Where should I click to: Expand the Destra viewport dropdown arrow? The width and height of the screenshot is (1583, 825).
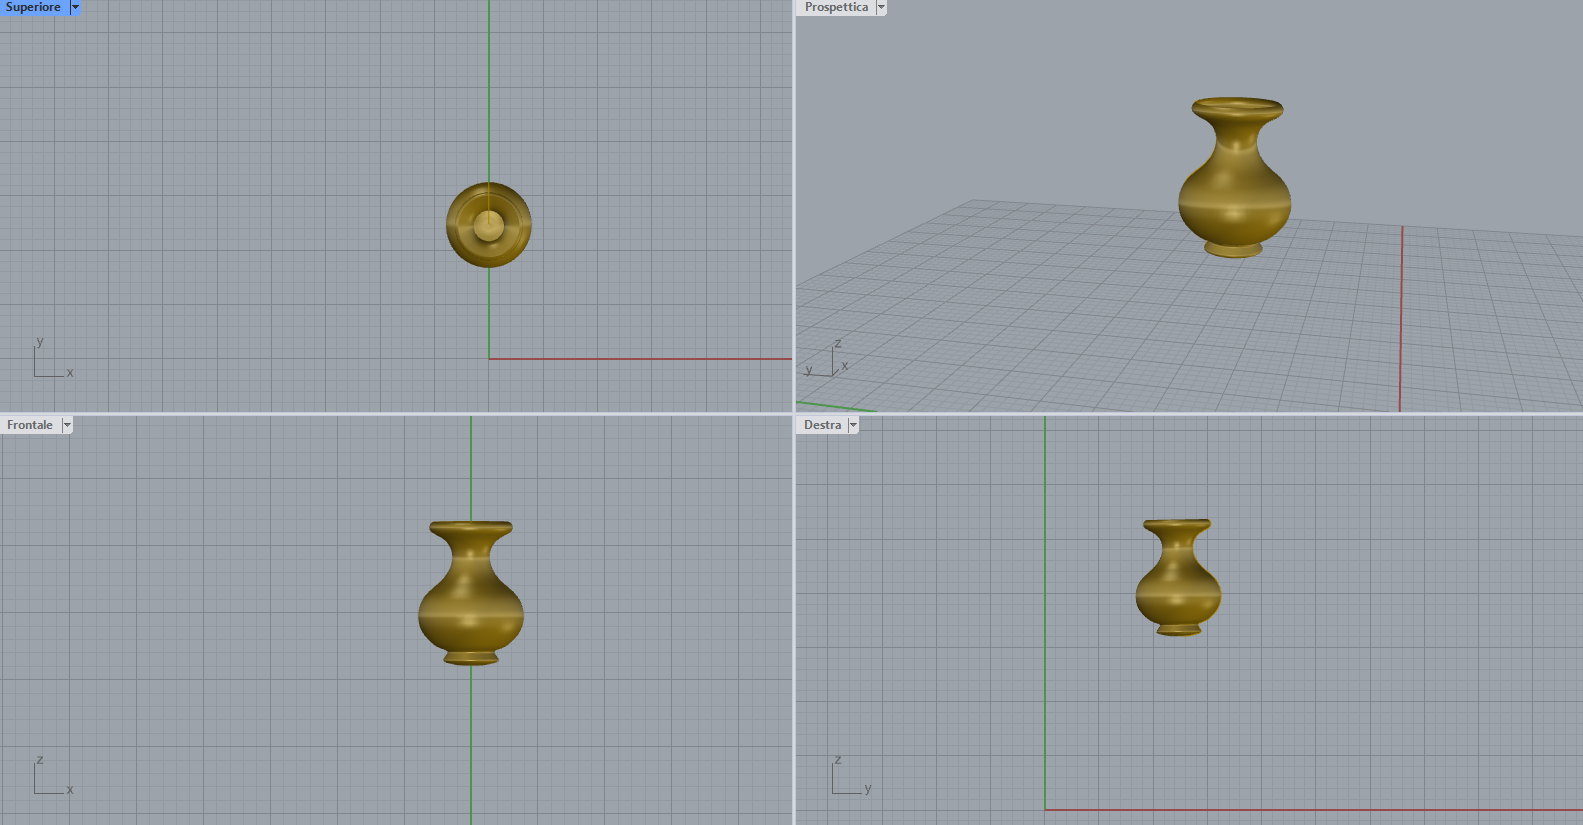pyautogui.click(x=853, y=425)
